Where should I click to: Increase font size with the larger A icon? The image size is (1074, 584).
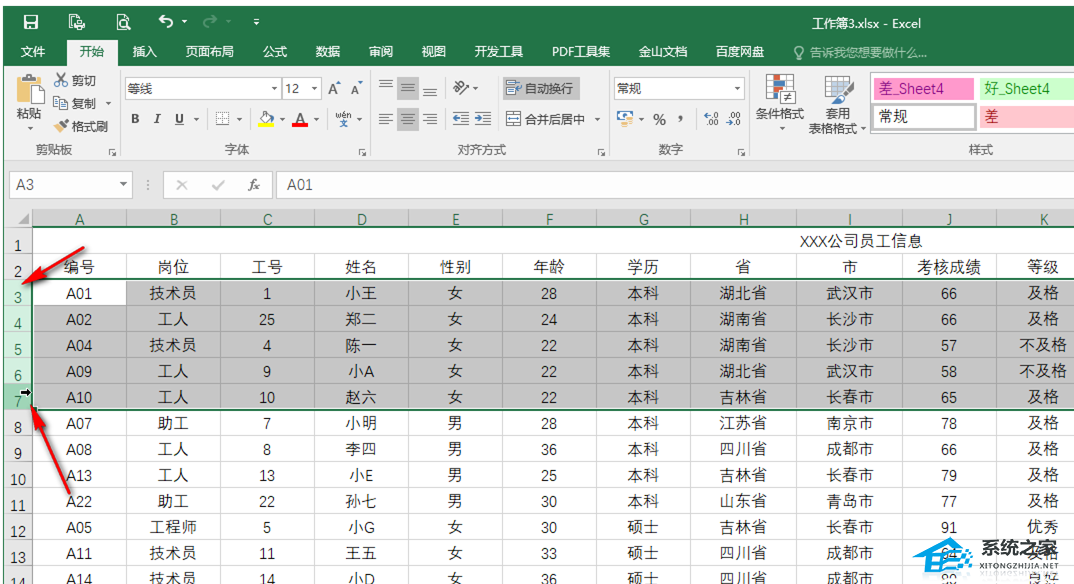click(334, 88)
